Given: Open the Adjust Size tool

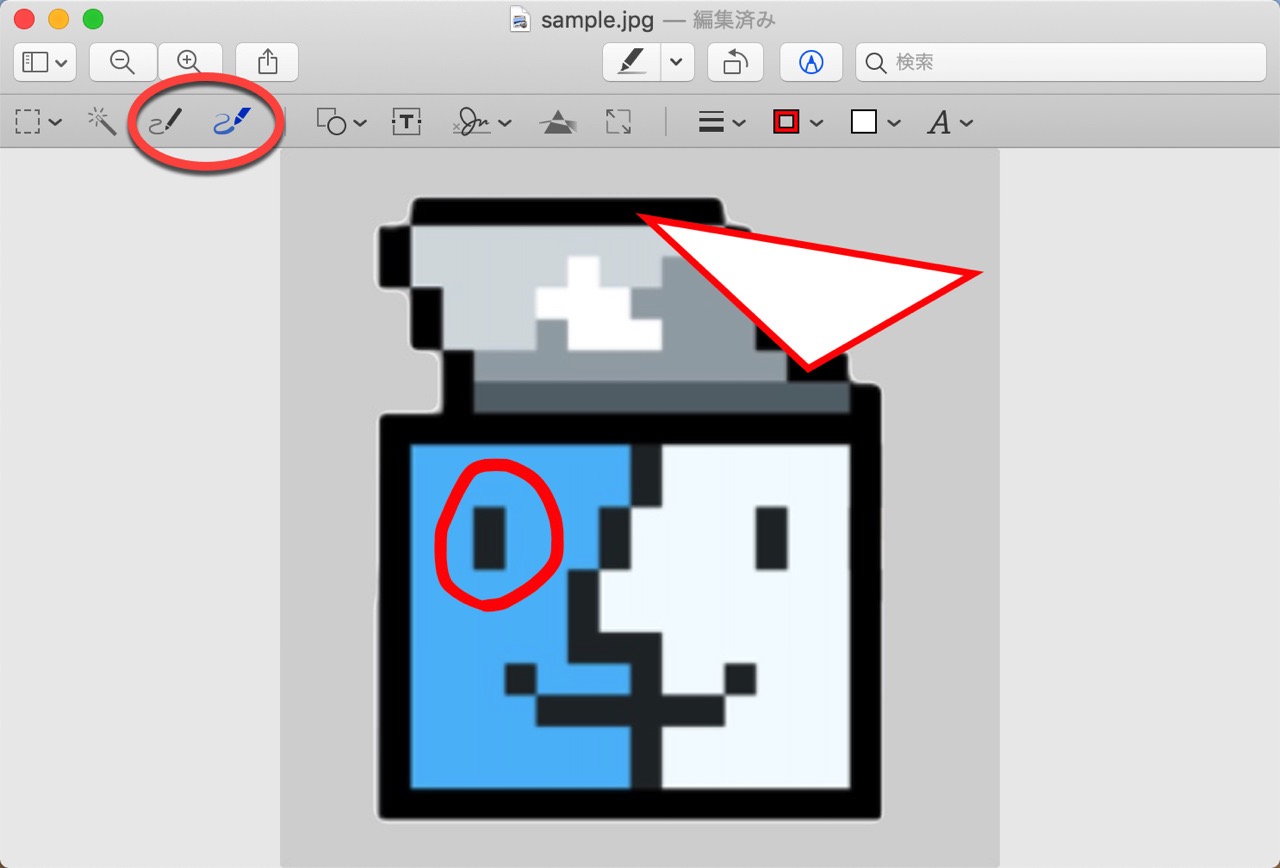Looking at the screenshot, I should [619, 122].
